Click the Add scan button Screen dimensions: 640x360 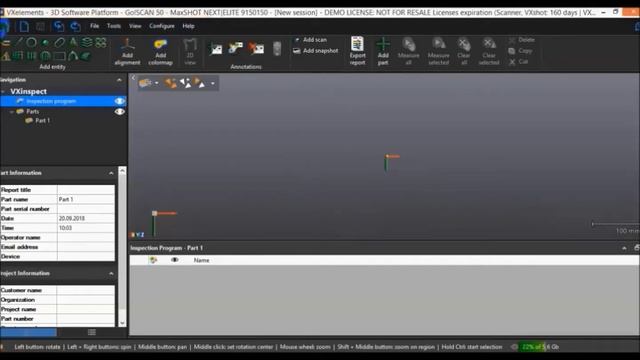(x=310, y=40)
